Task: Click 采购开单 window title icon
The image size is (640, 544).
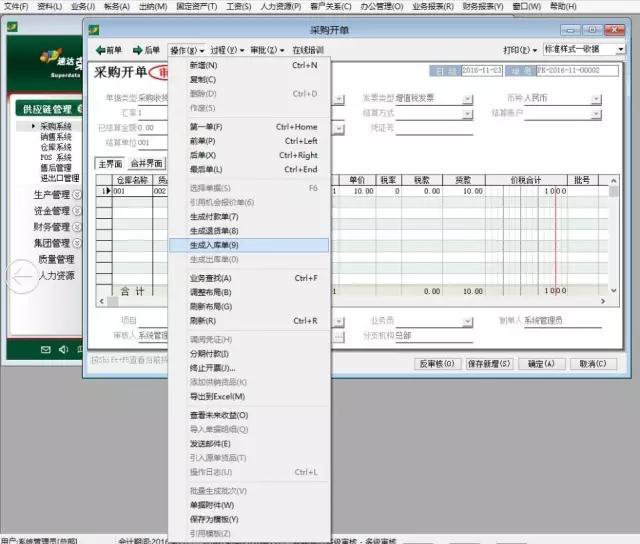Action: [x=94, y=30]
